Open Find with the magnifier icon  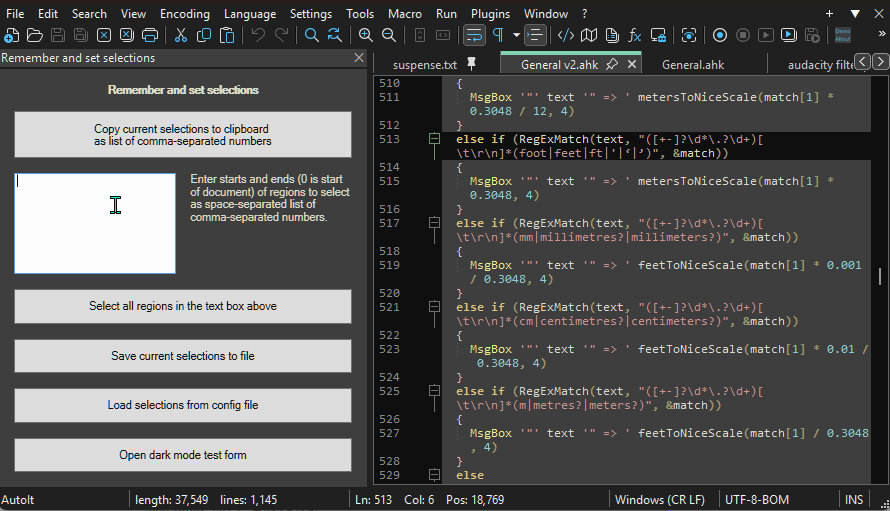[x=312, y=35]
